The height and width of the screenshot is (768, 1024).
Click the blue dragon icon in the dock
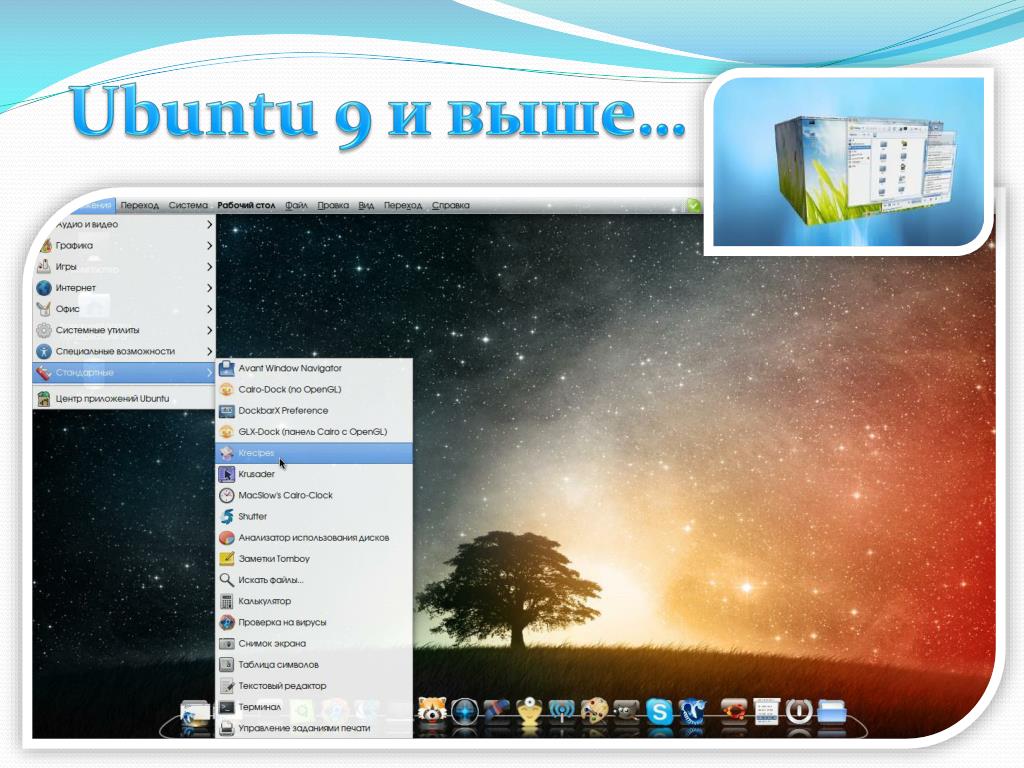[692, 711]
